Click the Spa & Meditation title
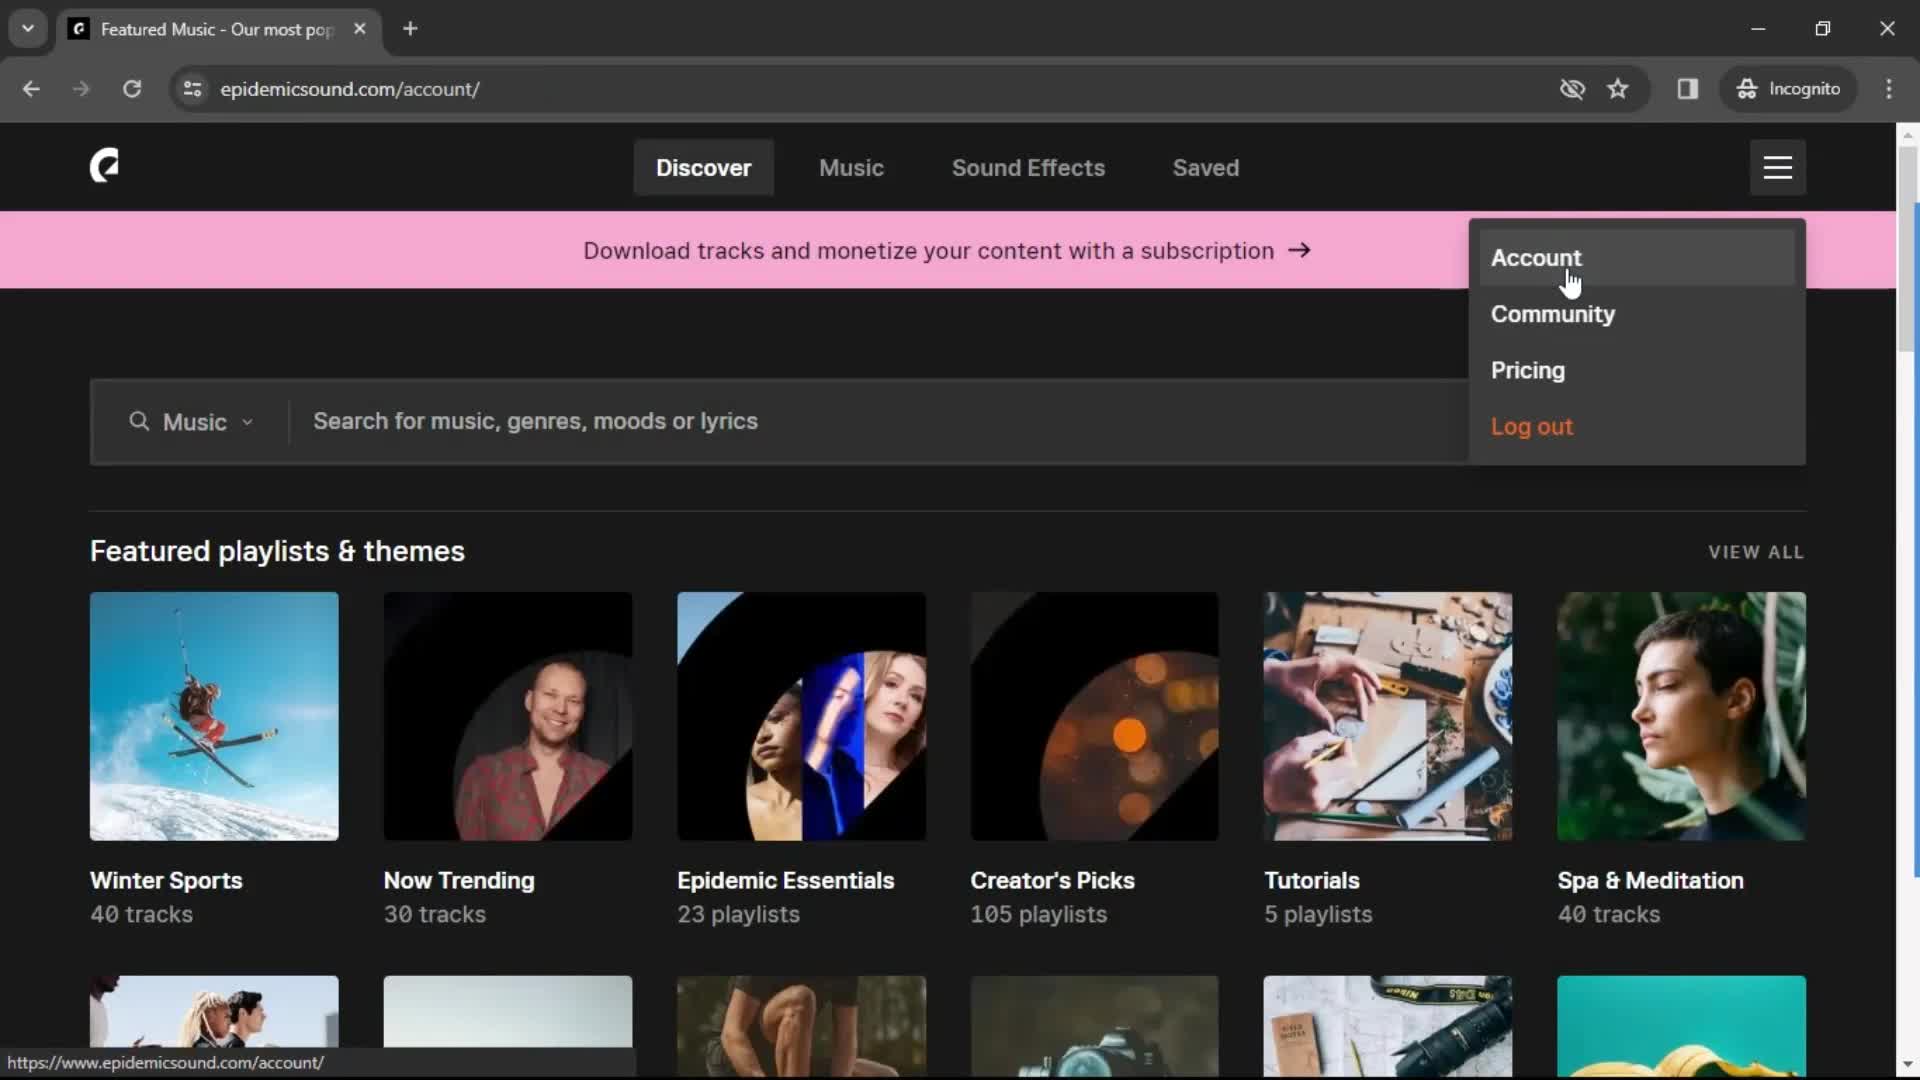 [x=1650, y=880]
